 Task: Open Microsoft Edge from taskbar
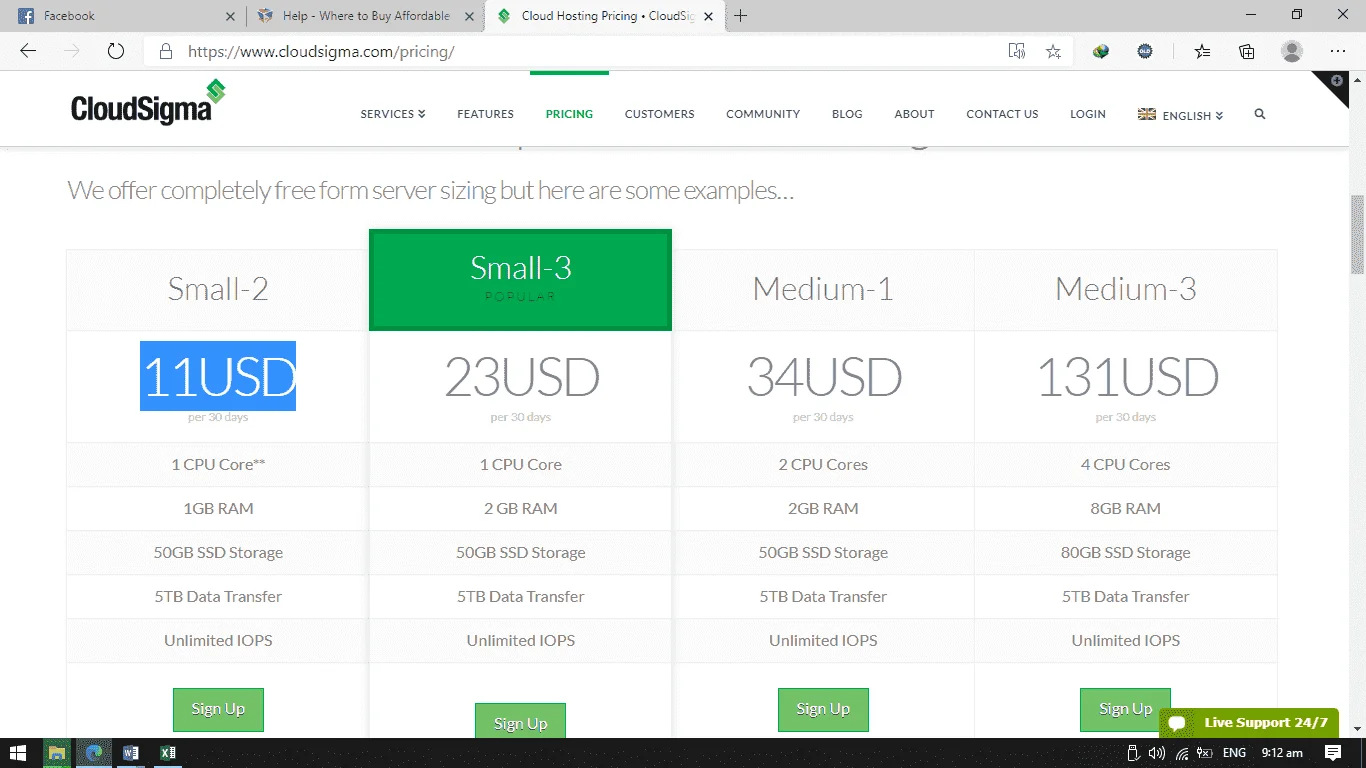94,752
